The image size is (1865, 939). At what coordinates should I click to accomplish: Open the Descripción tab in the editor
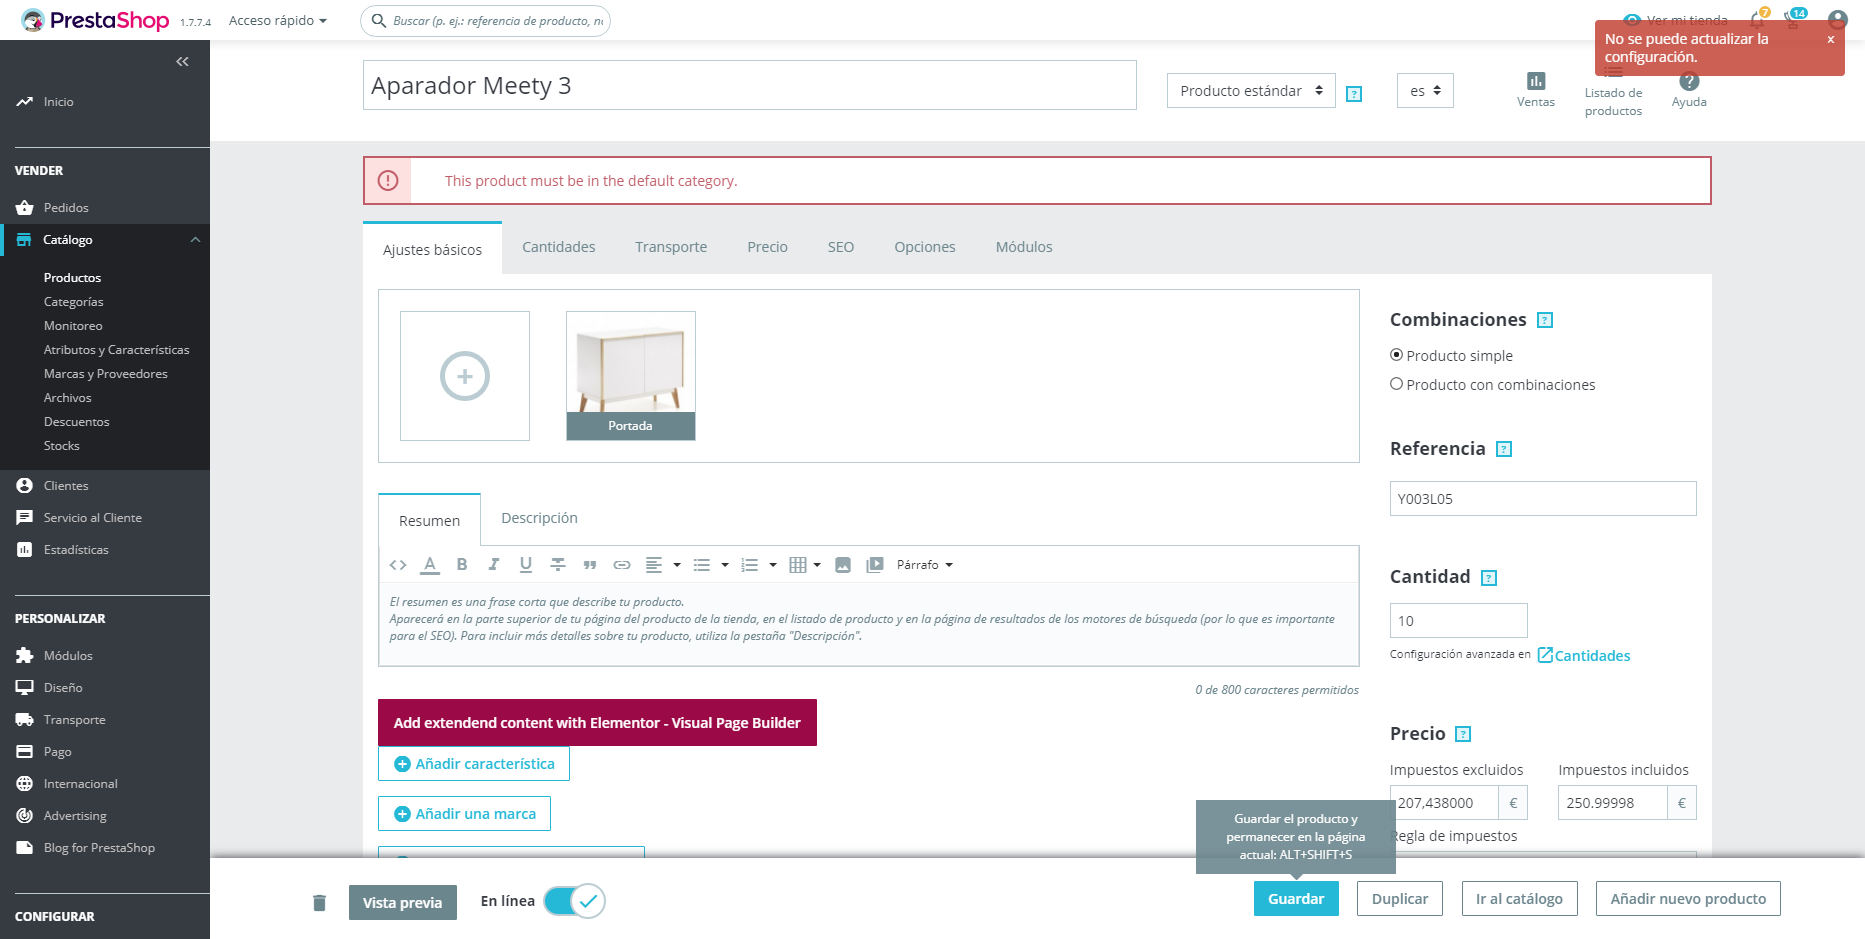pos(539,518)
